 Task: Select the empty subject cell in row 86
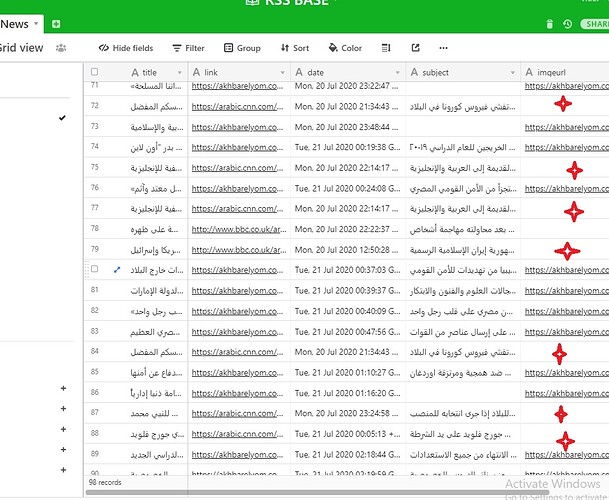[x=463, y=392]
